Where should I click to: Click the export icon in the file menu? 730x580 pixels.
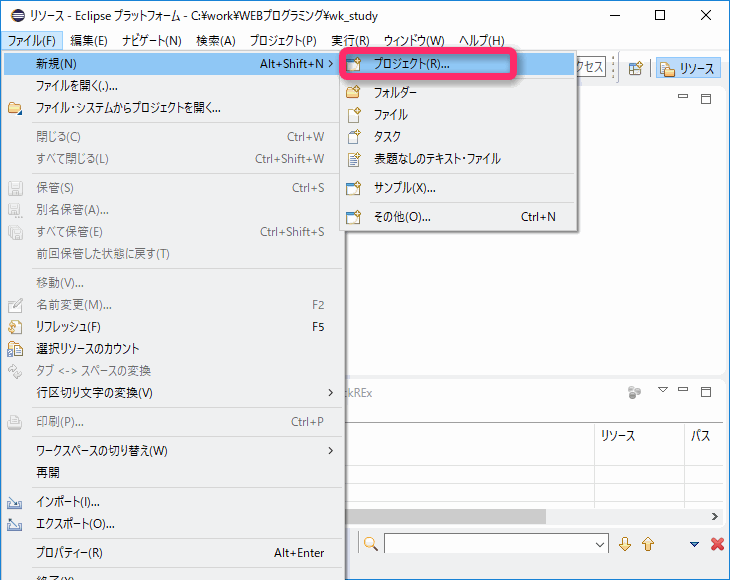coord(15,525)
